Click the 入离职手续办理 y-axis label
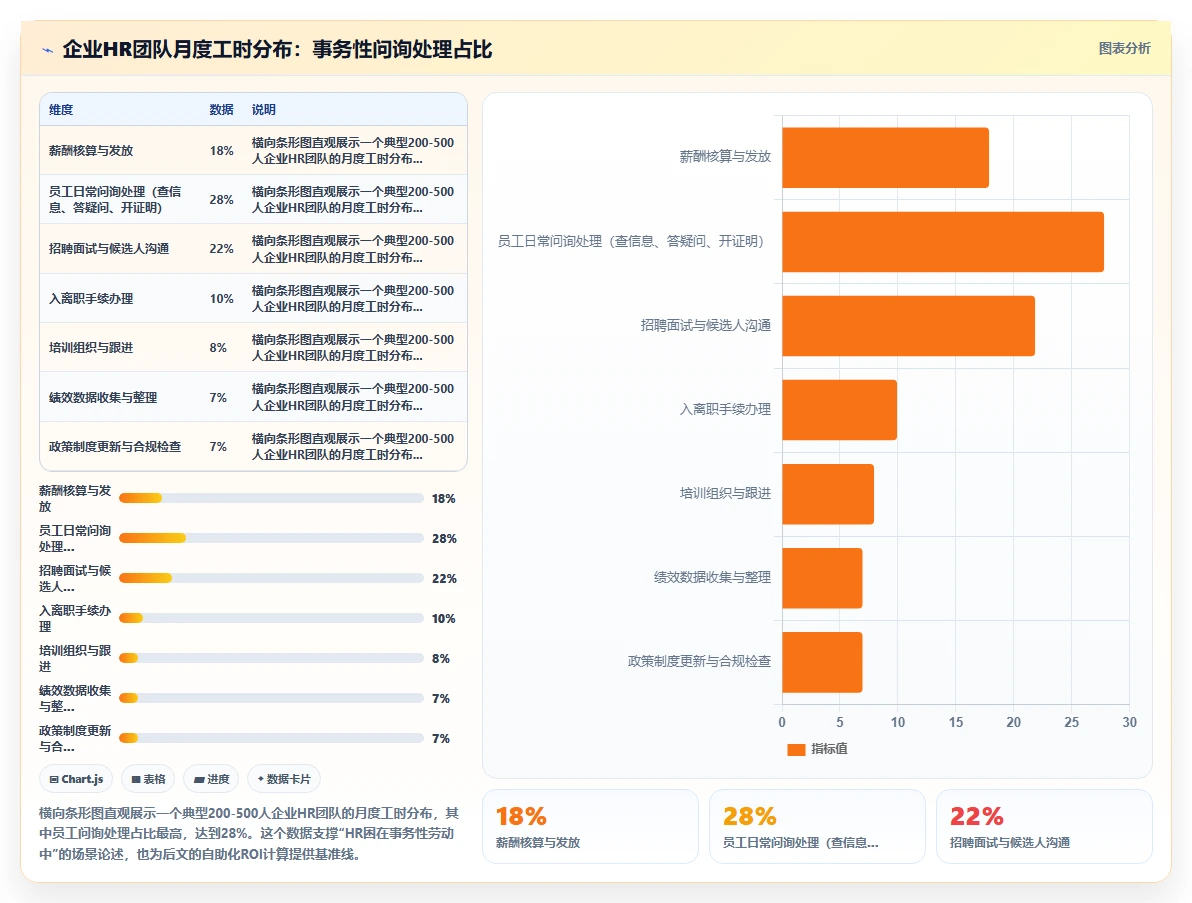The width and height of the screenshot is (1192, 903). coord(725,409)
